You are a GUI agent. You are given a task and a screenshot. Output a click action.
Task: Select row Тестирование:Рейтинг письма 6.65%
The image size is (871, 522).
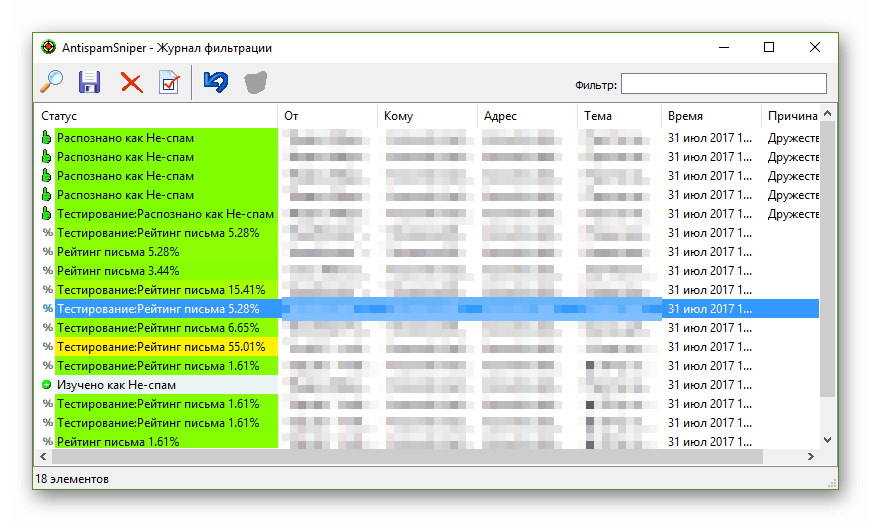pos(427,328)
